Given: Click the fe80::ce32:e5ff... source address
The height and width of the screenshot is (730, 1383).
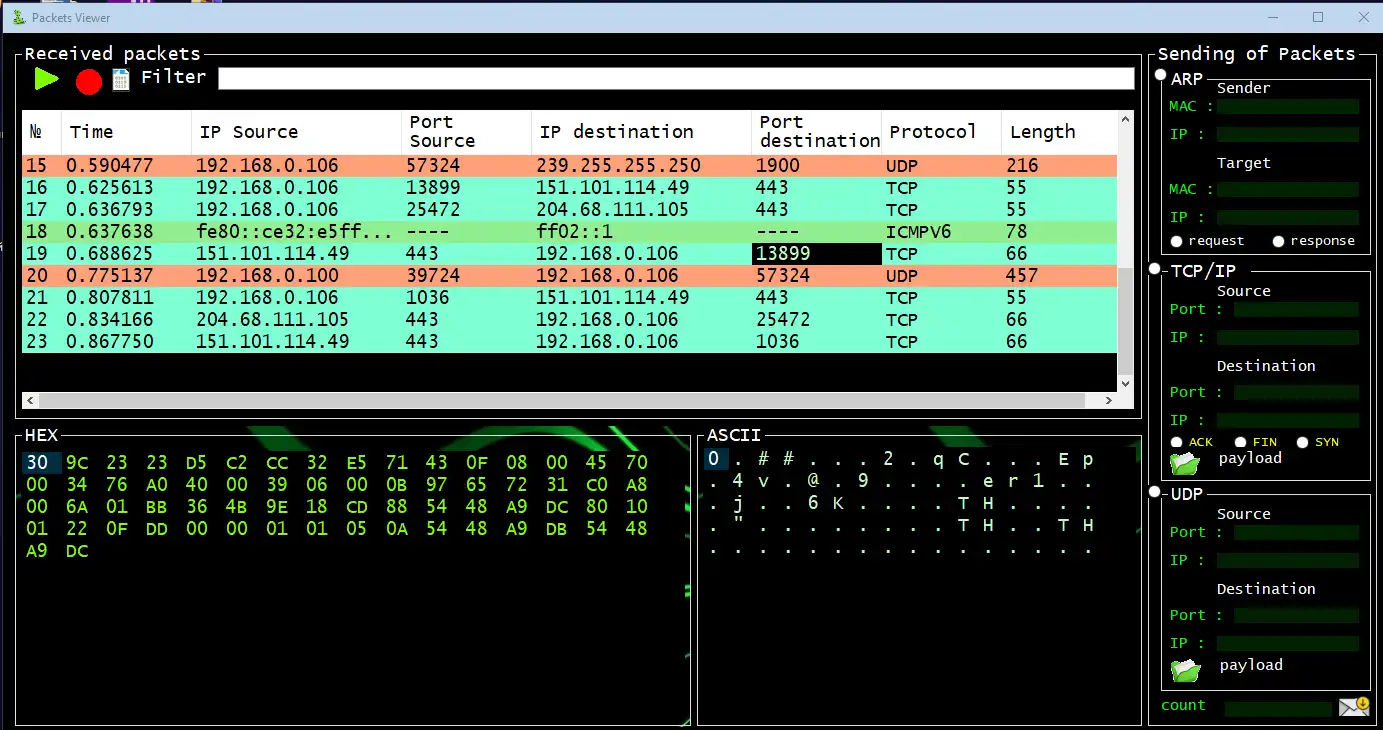Looking at the screenshot, I should [x=295, y=232].
